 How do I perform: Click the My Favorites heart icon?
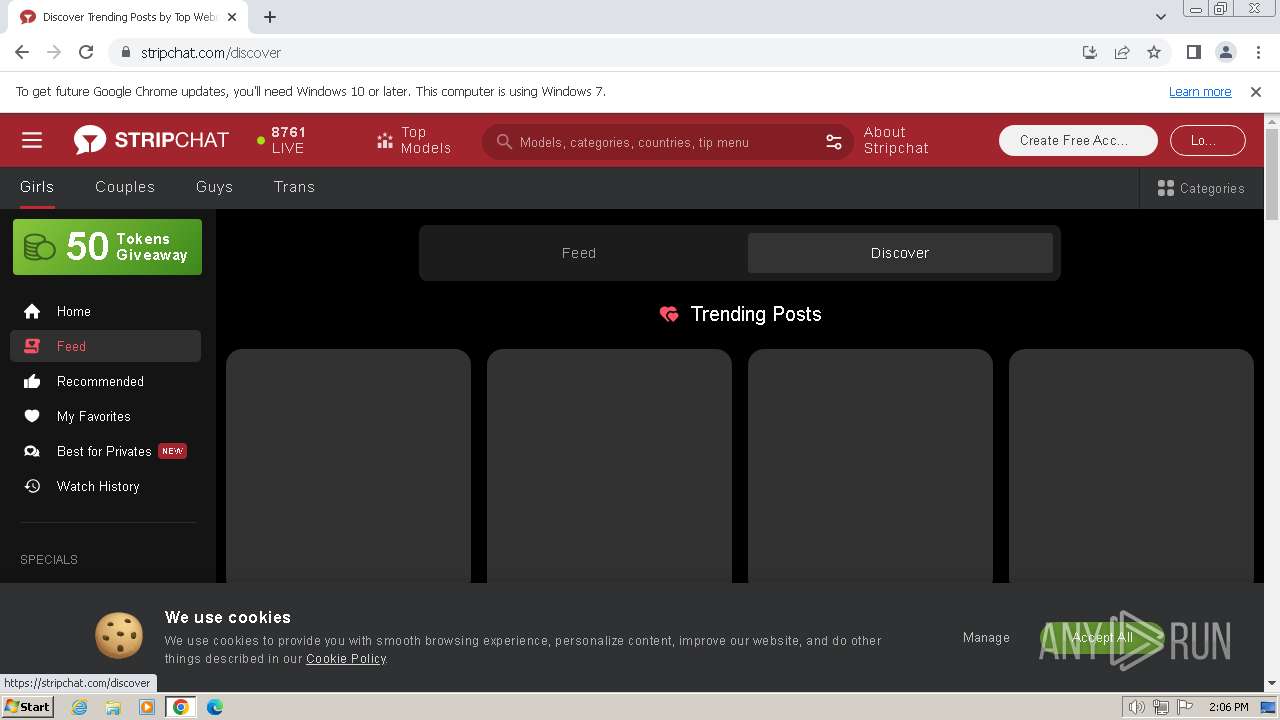click(32, 416)
